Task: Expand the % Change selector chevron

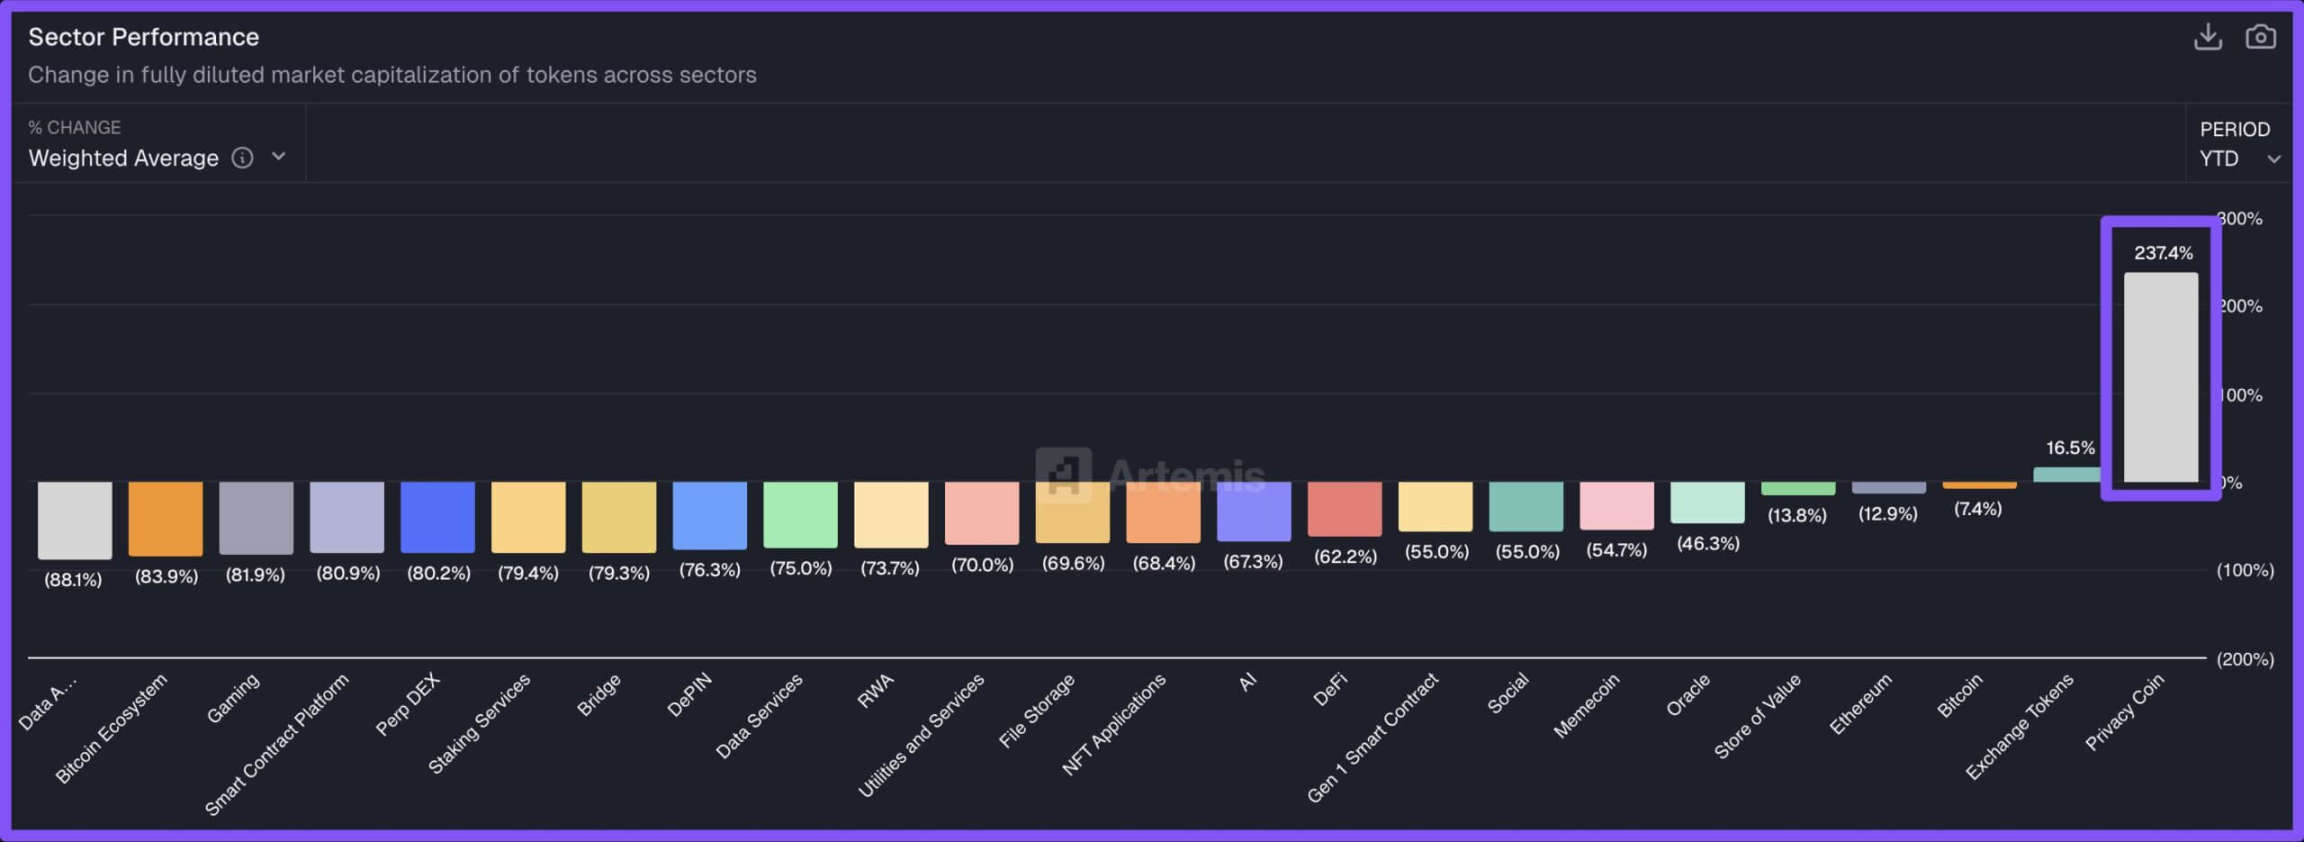Action: point(278,157)
